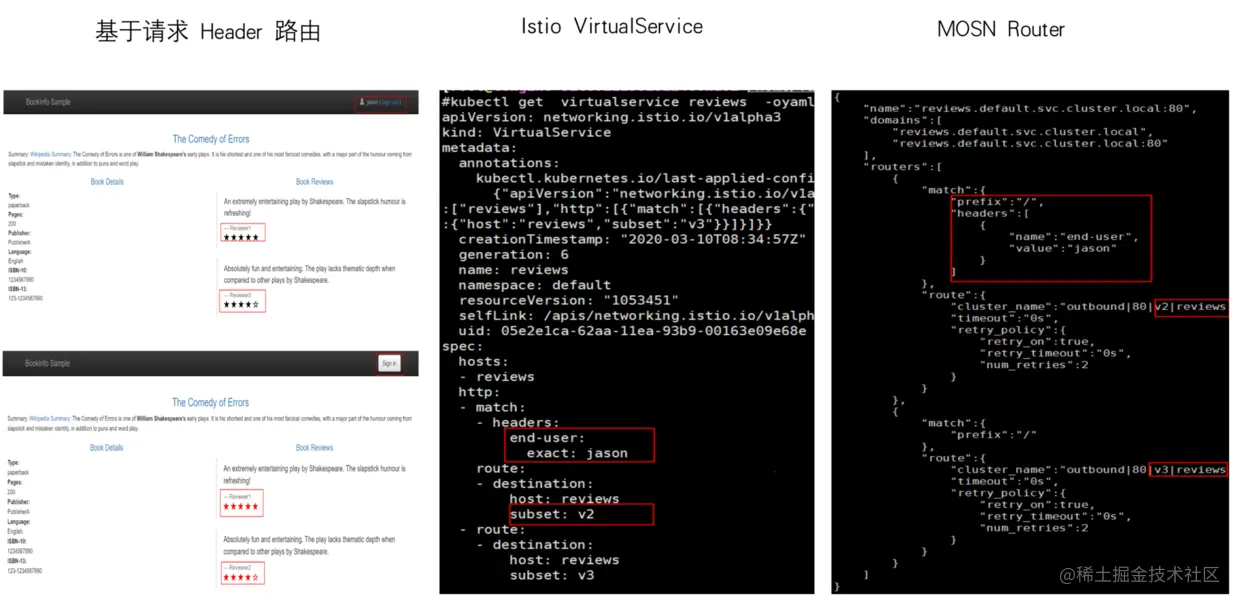The image size is (1240, 605).
Task: Click the Sign in button on signed-out BookInfo page
Action: click(389, 363)
